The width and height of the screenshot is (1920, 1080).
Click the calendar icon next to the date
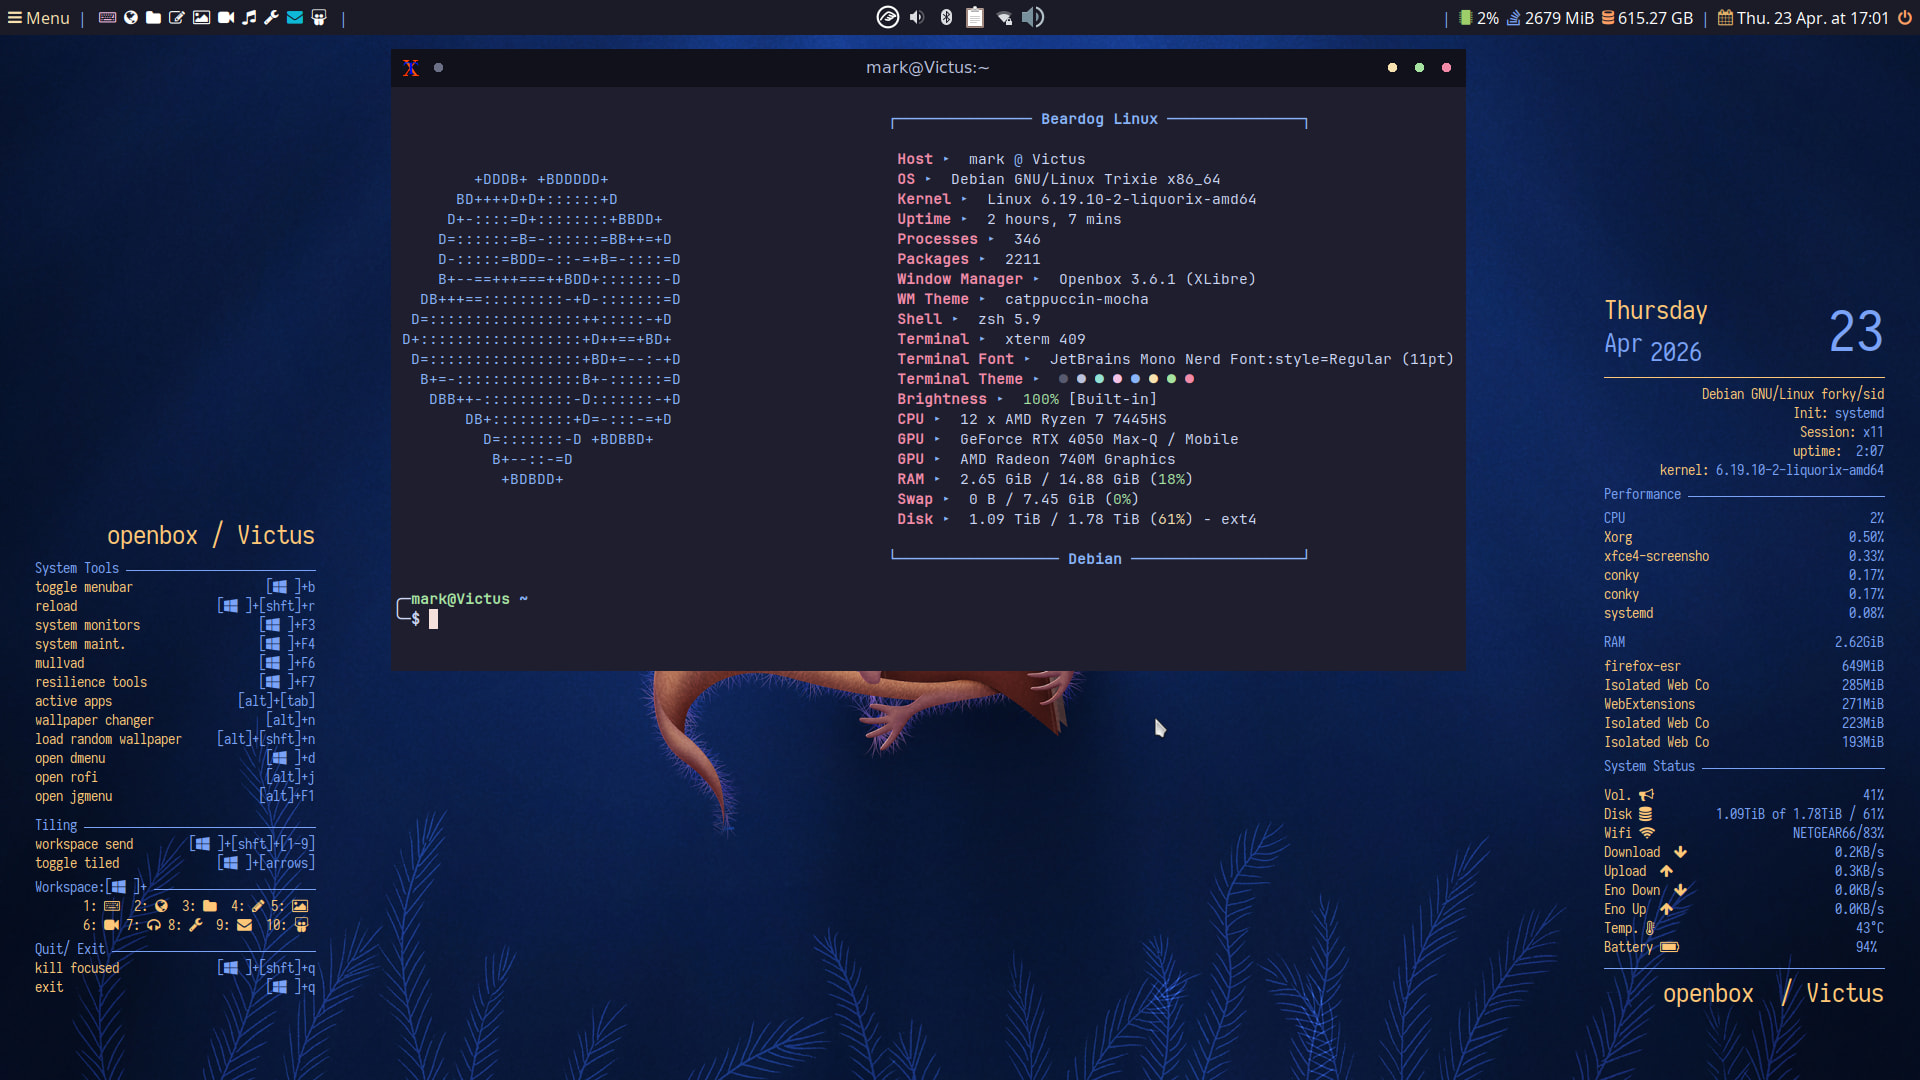tap(1725, 18)
